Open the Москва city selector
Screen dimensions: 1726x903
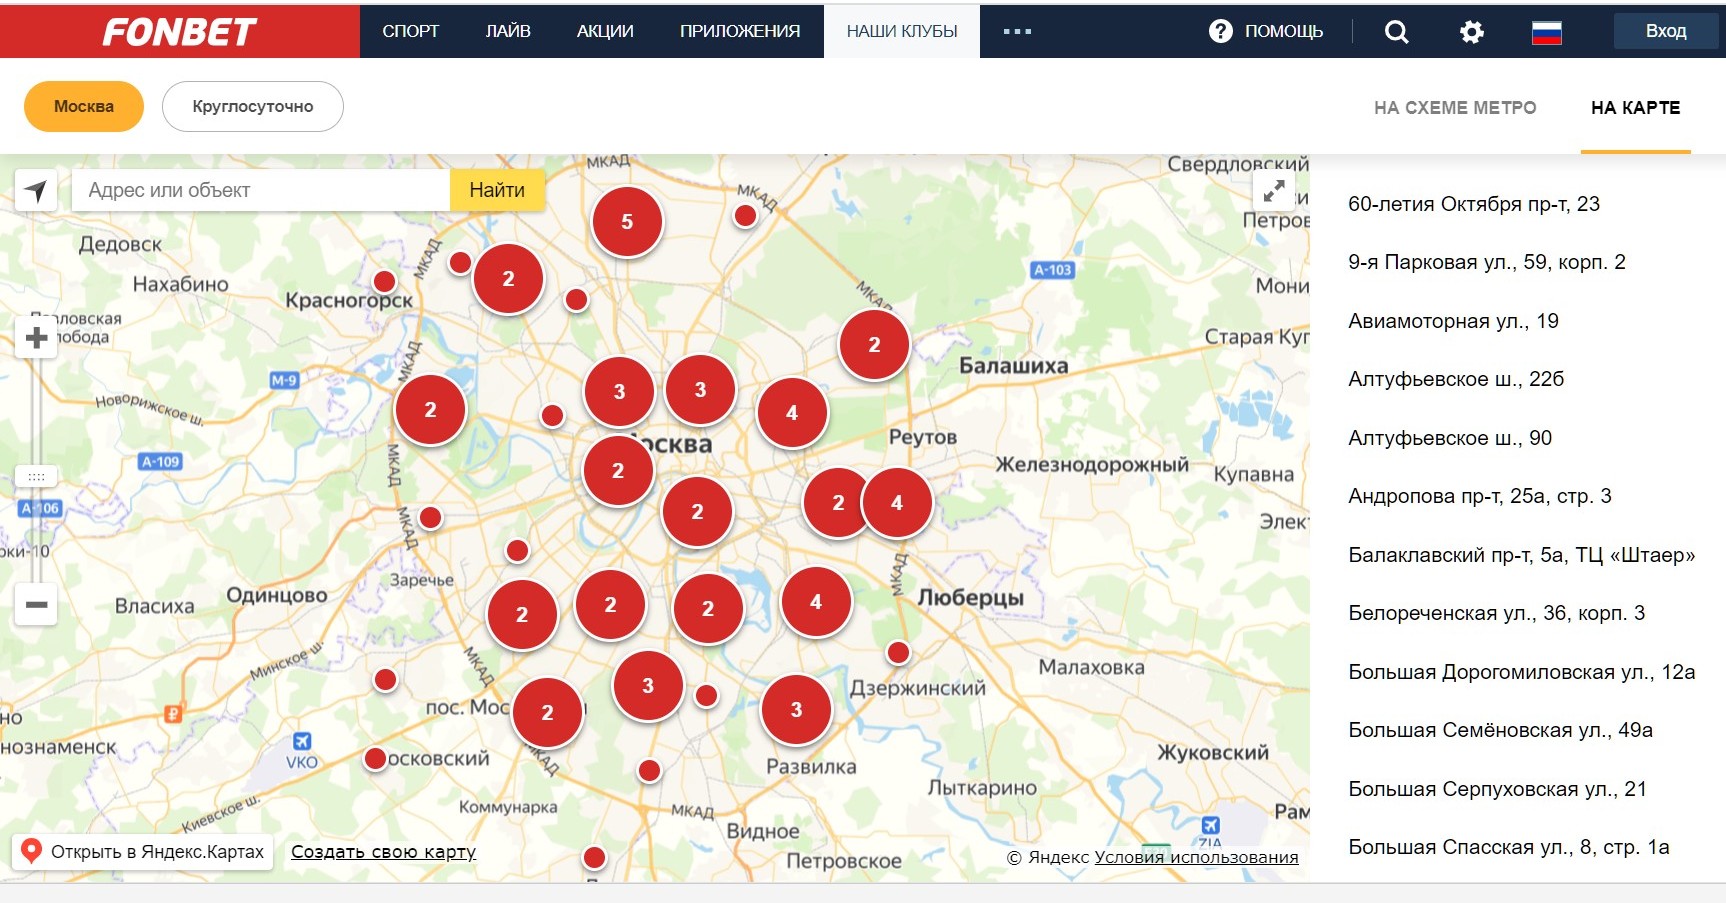(x=84, y=106)
